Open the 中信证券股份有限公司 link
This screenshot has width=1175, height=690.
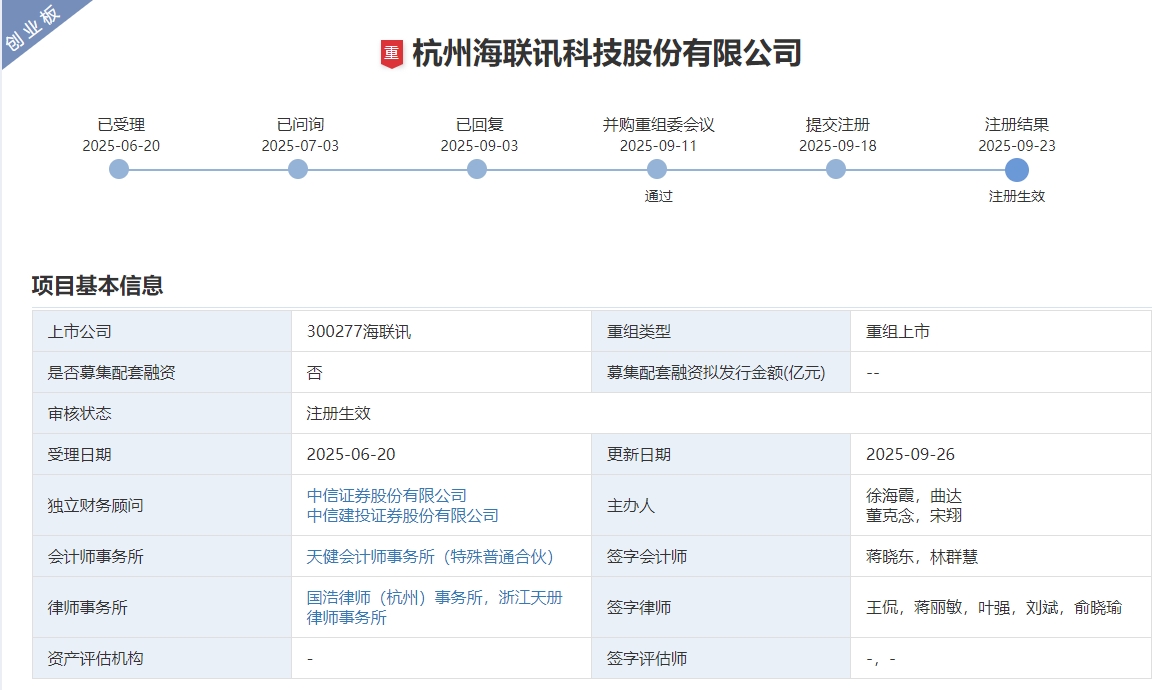coord(387,495)
